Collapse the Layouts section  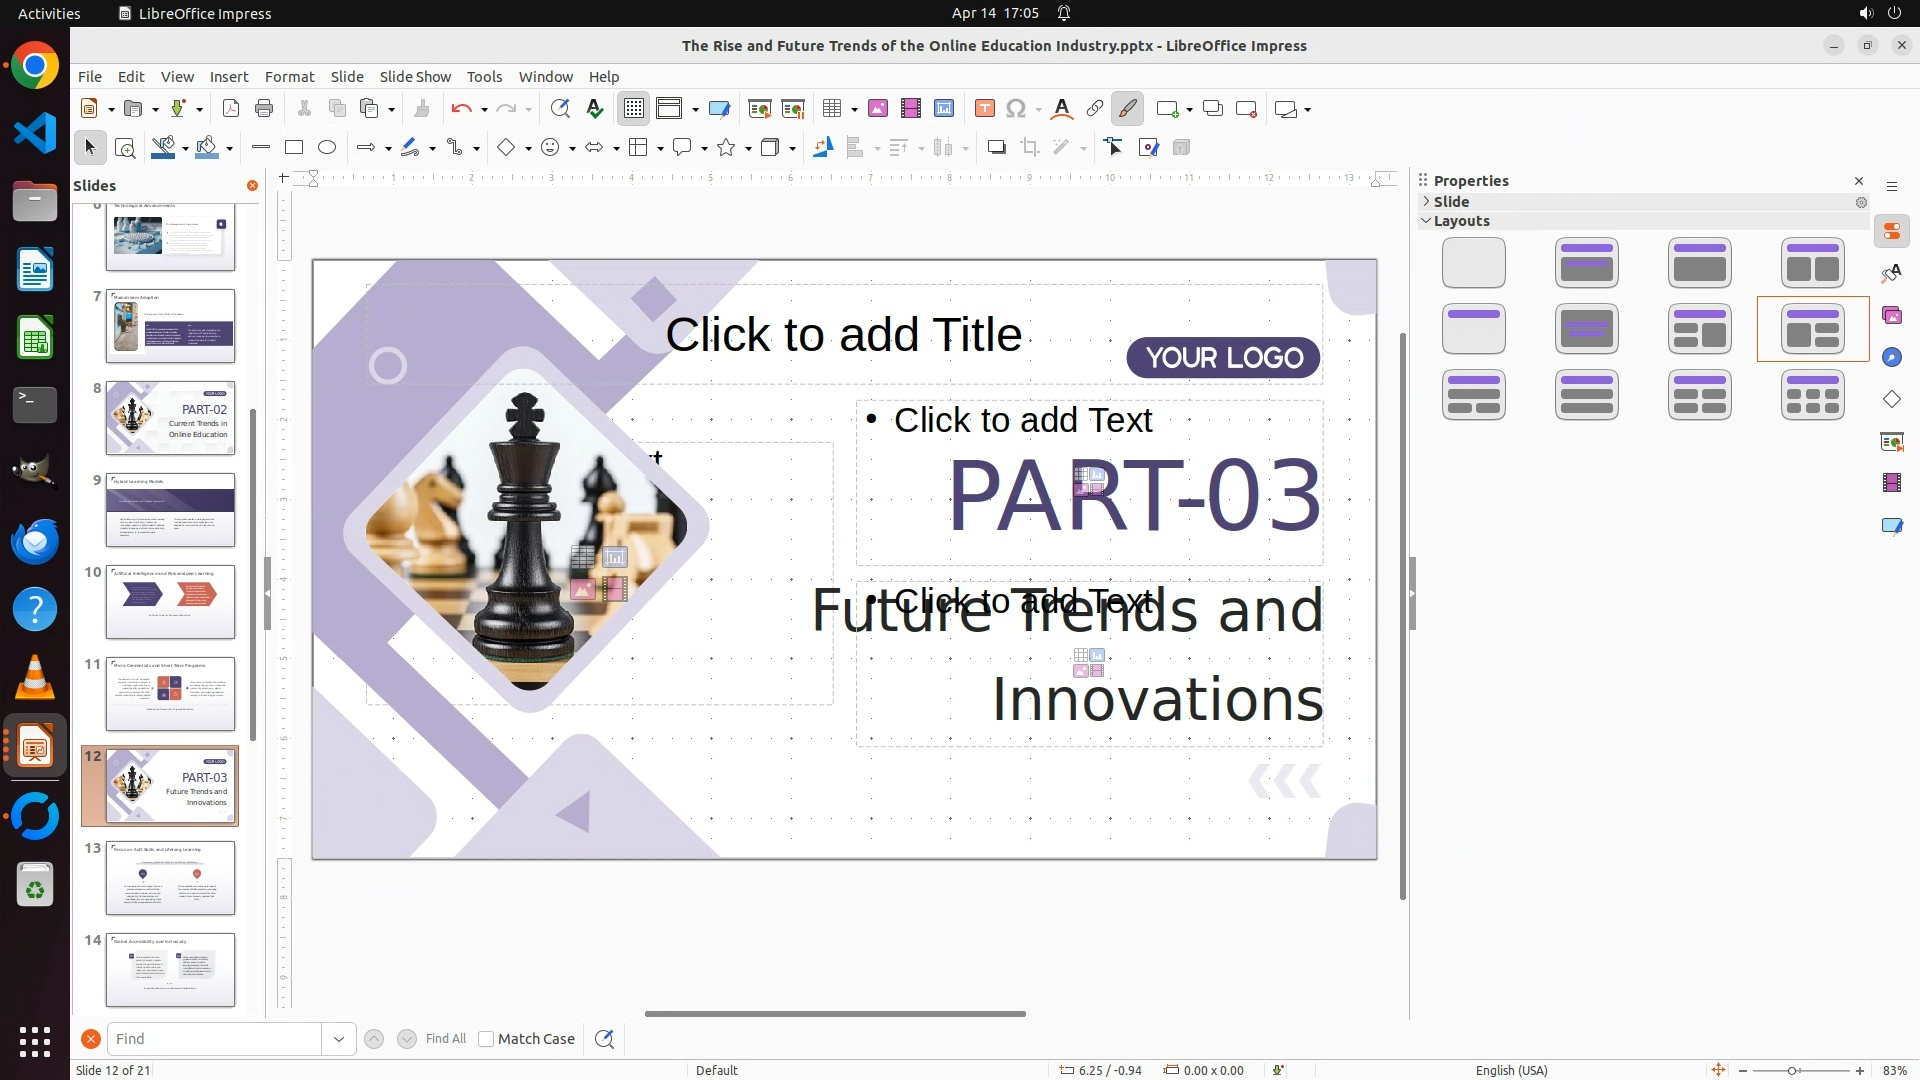(x=1427, y=221)
